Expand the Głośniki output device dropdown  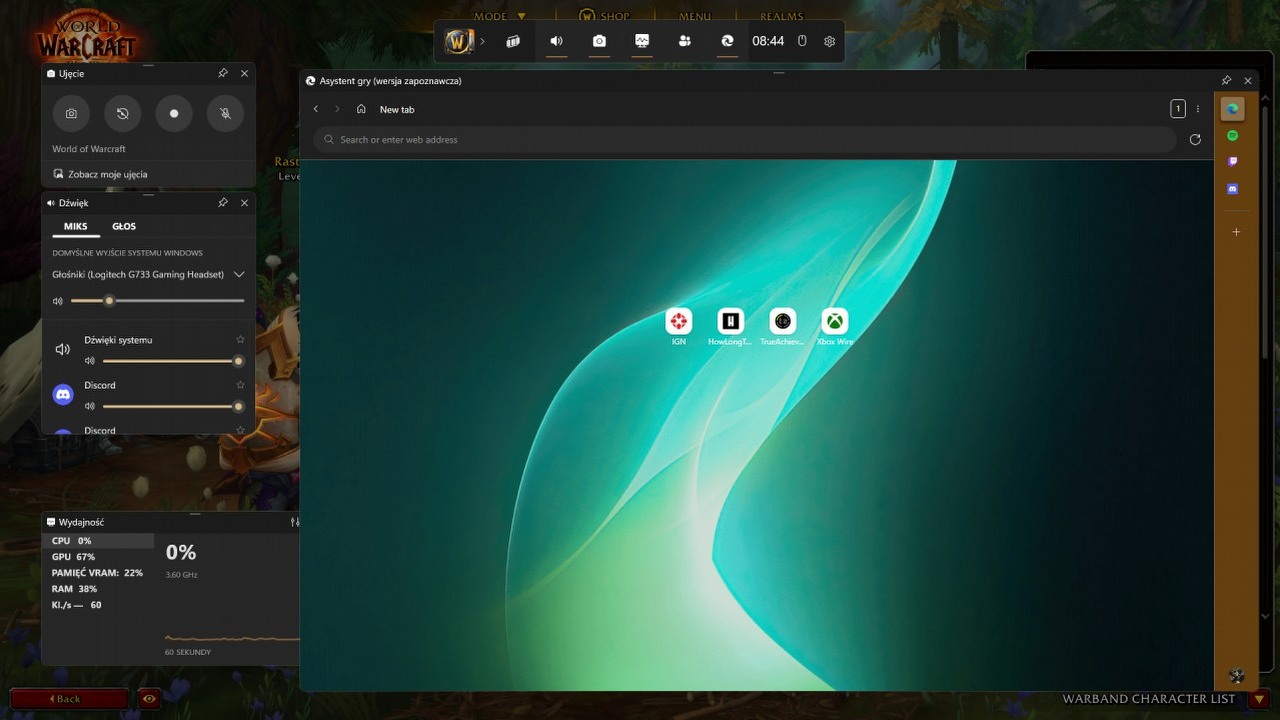click(239, 274)
